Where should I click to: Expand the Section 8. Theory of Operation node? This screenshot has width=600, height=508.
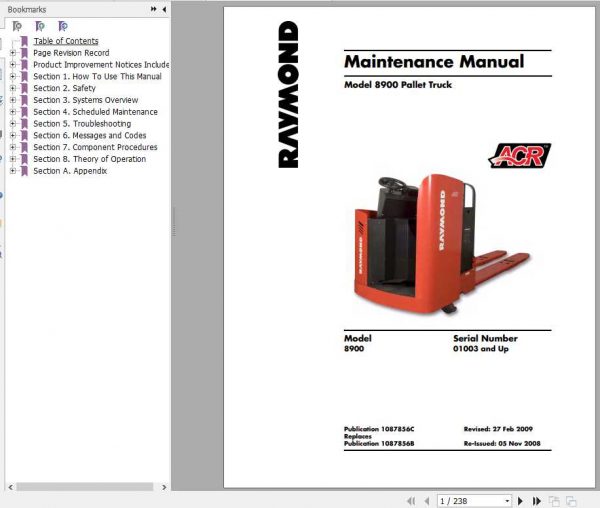pos(13,159)
